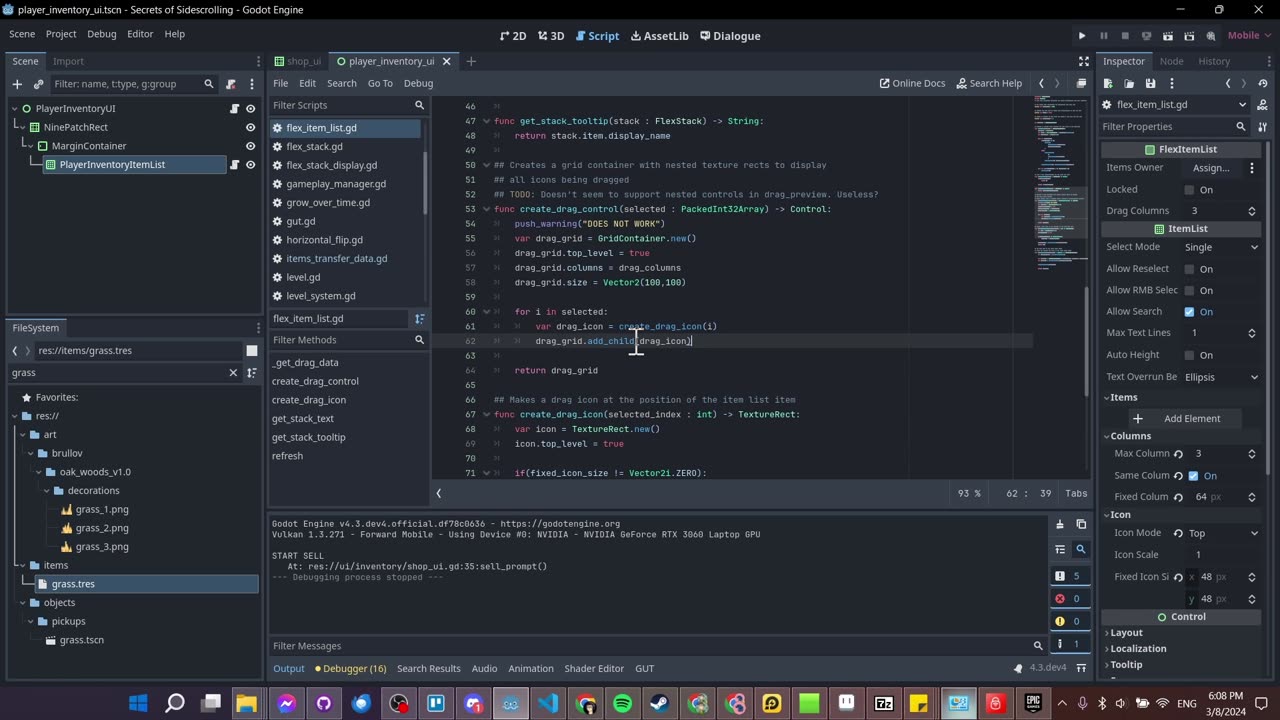Toggle method list alphabetical sort icon
The width and height of the screenshot is (1280, 720).
[420, 319]
